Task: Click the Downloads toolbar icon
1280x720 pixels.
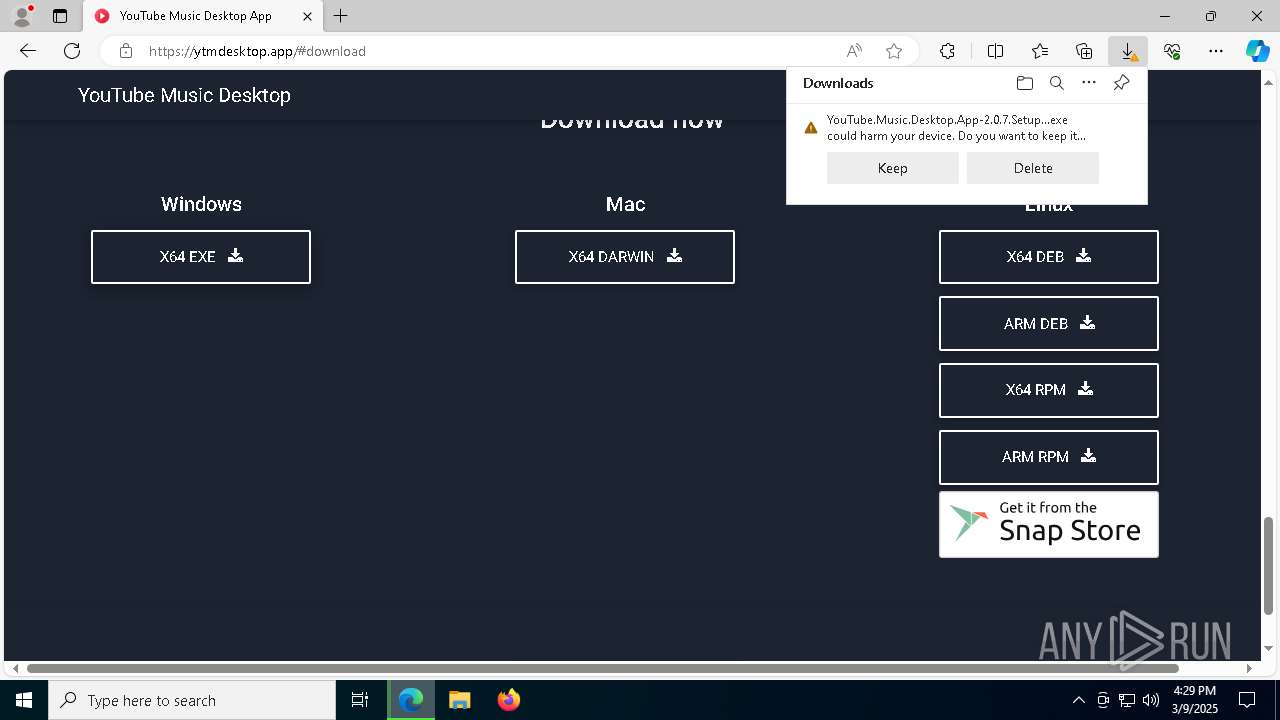Action: (x=1128, y=51)
